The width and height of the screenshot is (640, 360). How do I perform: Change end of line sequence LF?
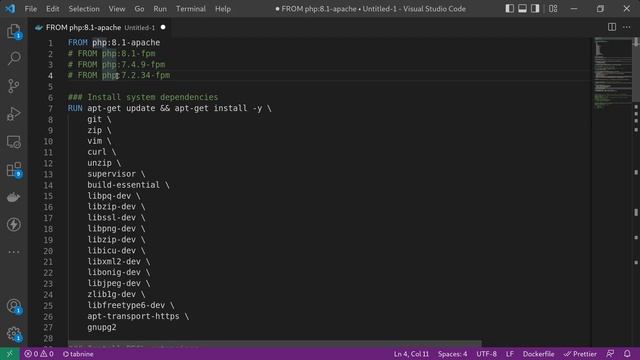[509, 354]
